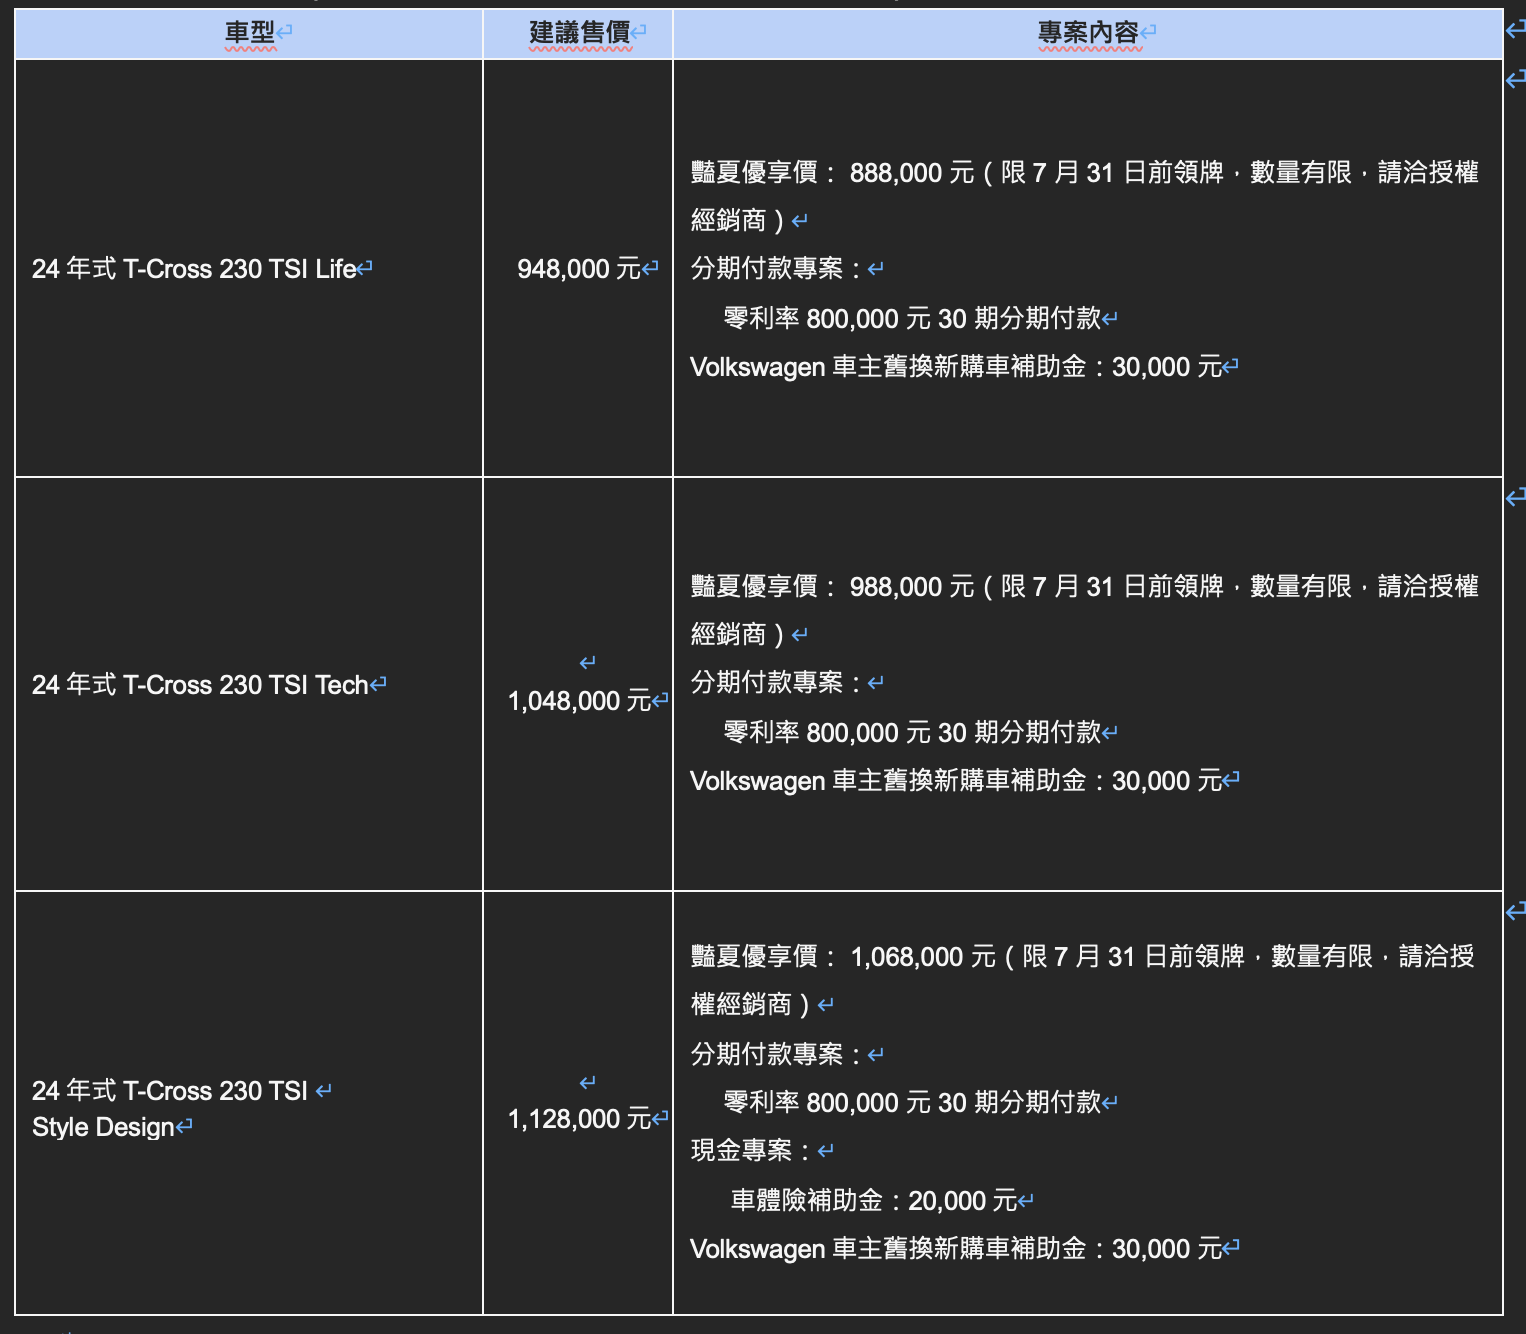
Task: Click the 豔夏優享價 988,000 元 text line
Action: pyautogui.click(x=1084, y=587)
